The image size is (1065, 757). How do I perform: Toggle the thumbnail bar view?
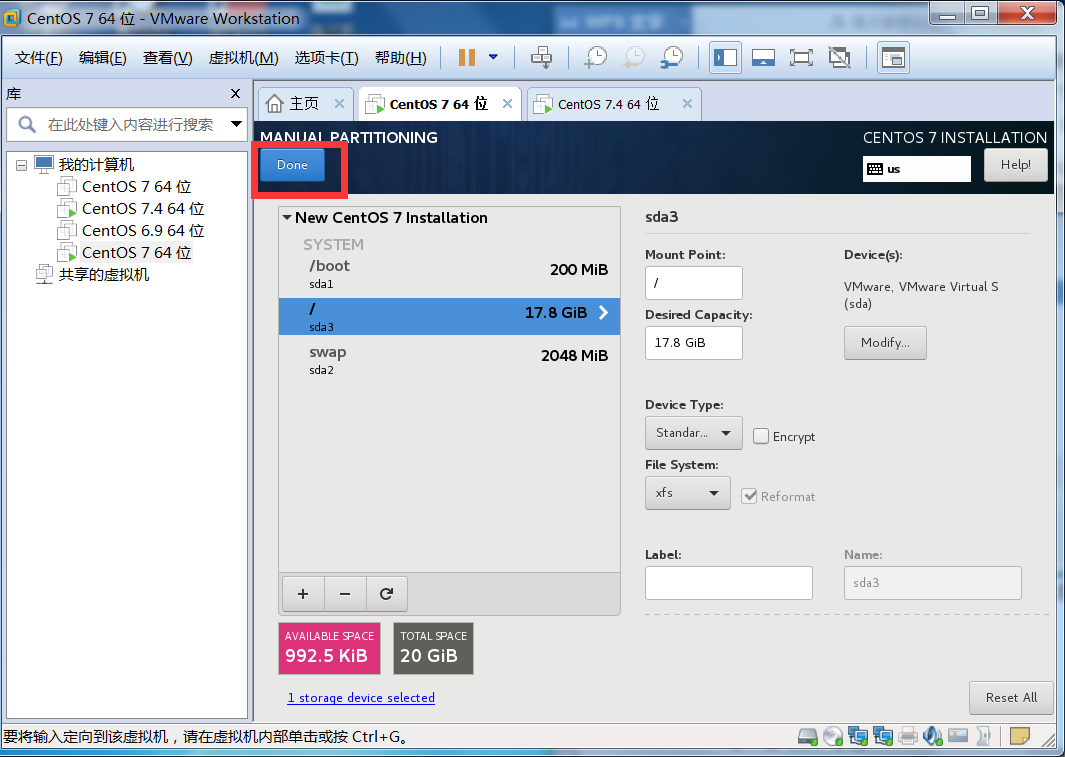point(763,58)
